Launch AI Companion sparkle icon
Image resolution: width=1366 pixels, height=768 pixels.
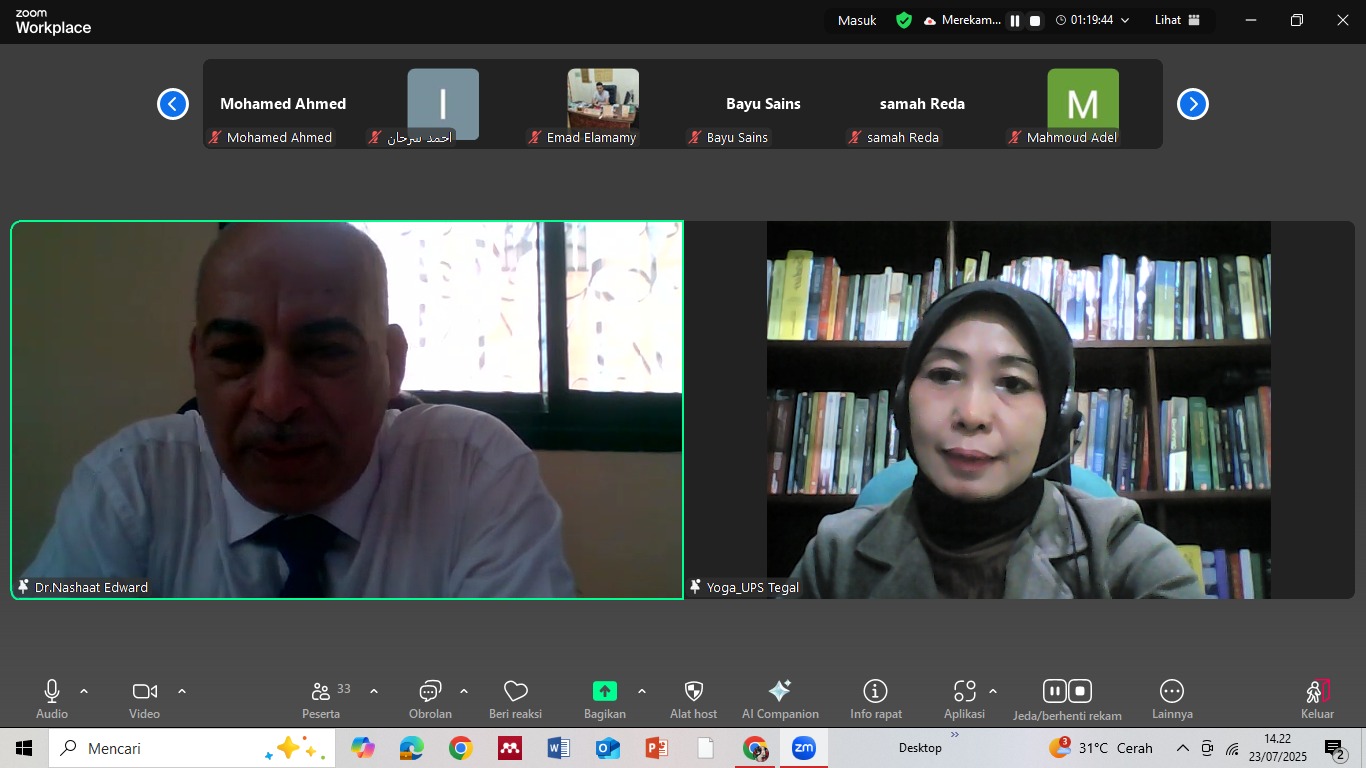(780, 692)
